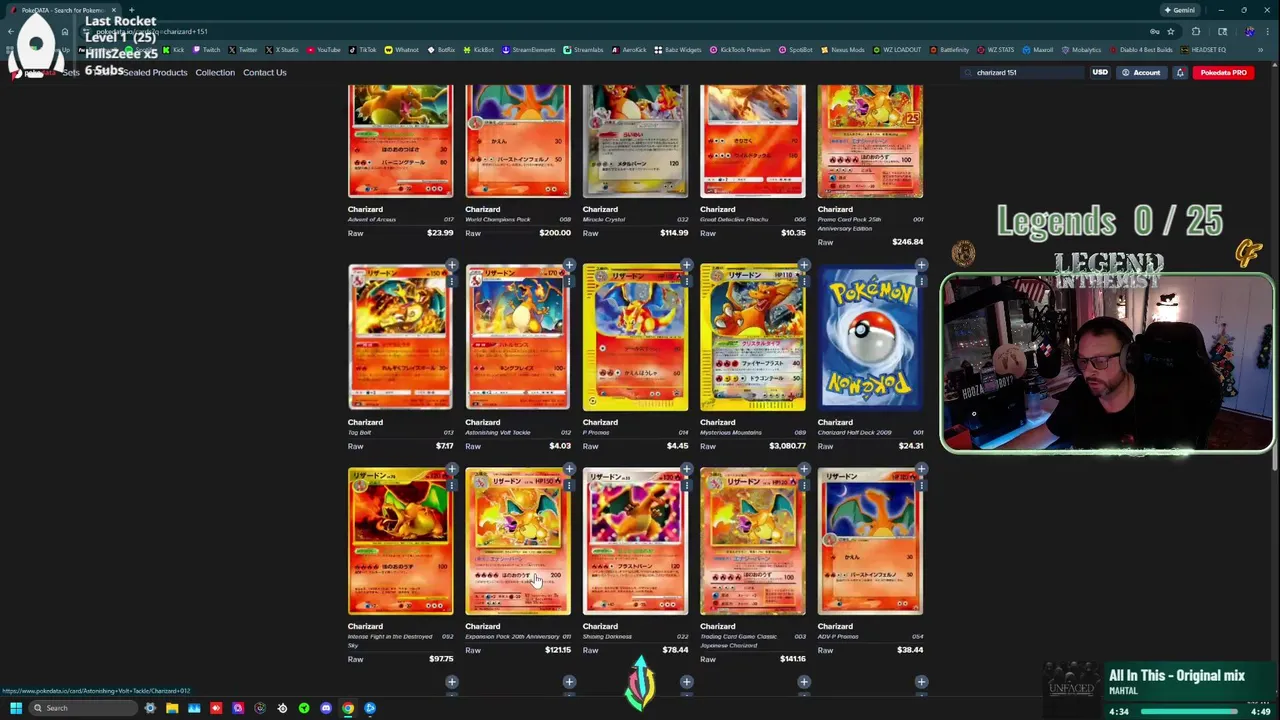The height and width of the screenshot is (720, 1280).
Task: Switch to Chrome on the taskbar
Action: coord(348,708)
